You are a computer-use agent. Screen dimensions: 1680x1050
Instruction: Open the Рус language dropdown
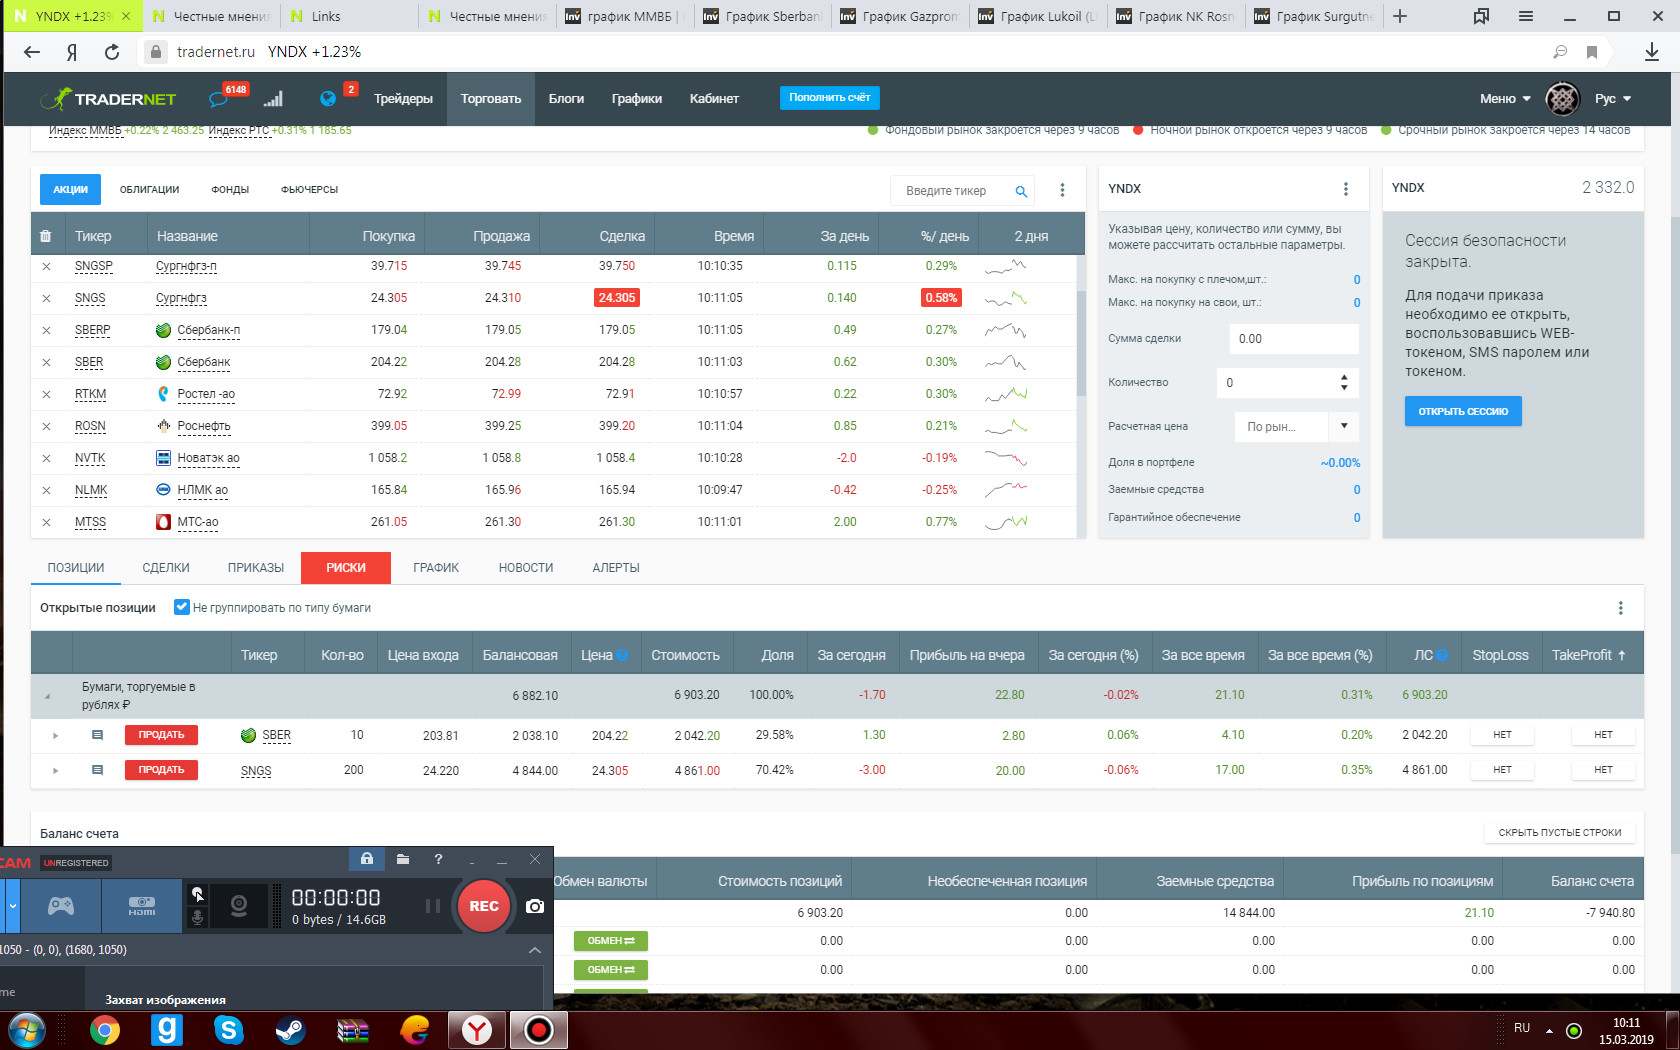click(1613, 99)
